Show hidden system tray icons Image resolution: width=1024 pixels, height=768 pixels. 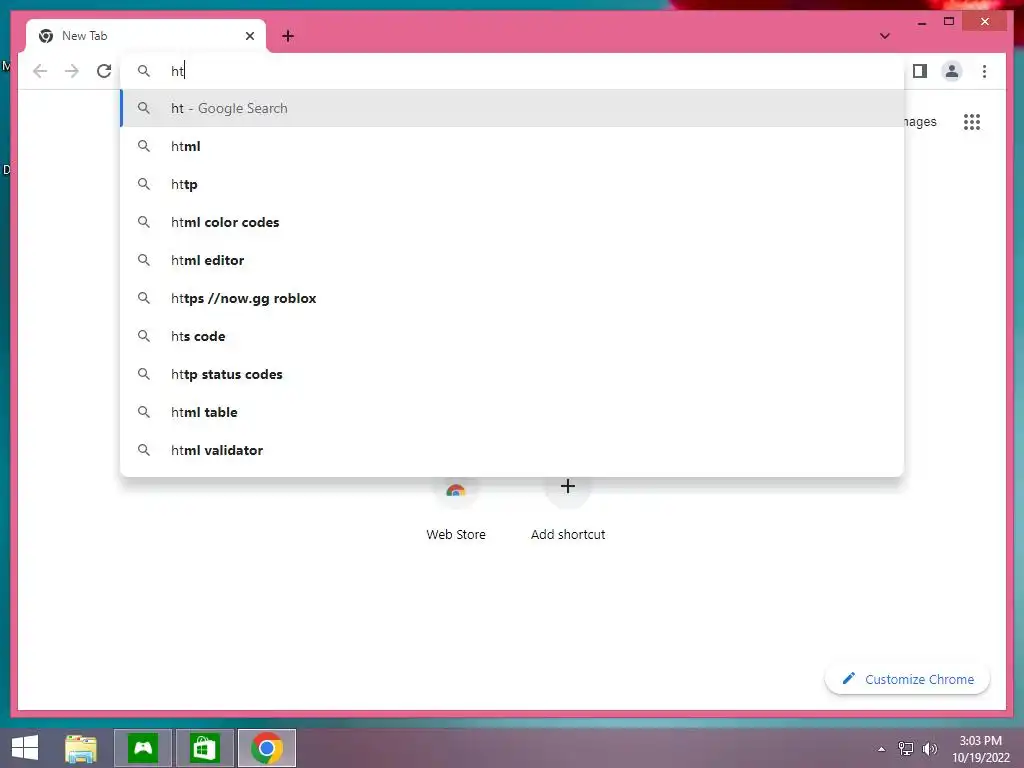click(882, 749)
